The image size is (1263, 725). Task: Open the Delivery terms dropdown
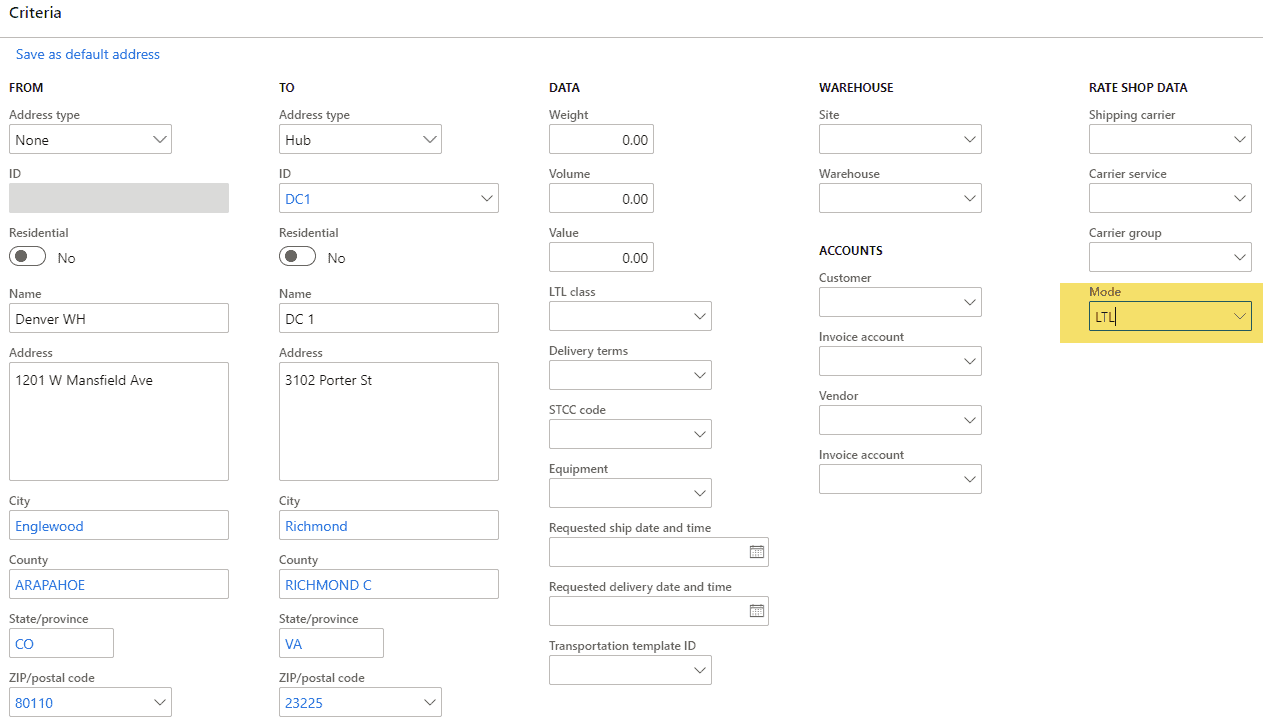coord(700,376)
